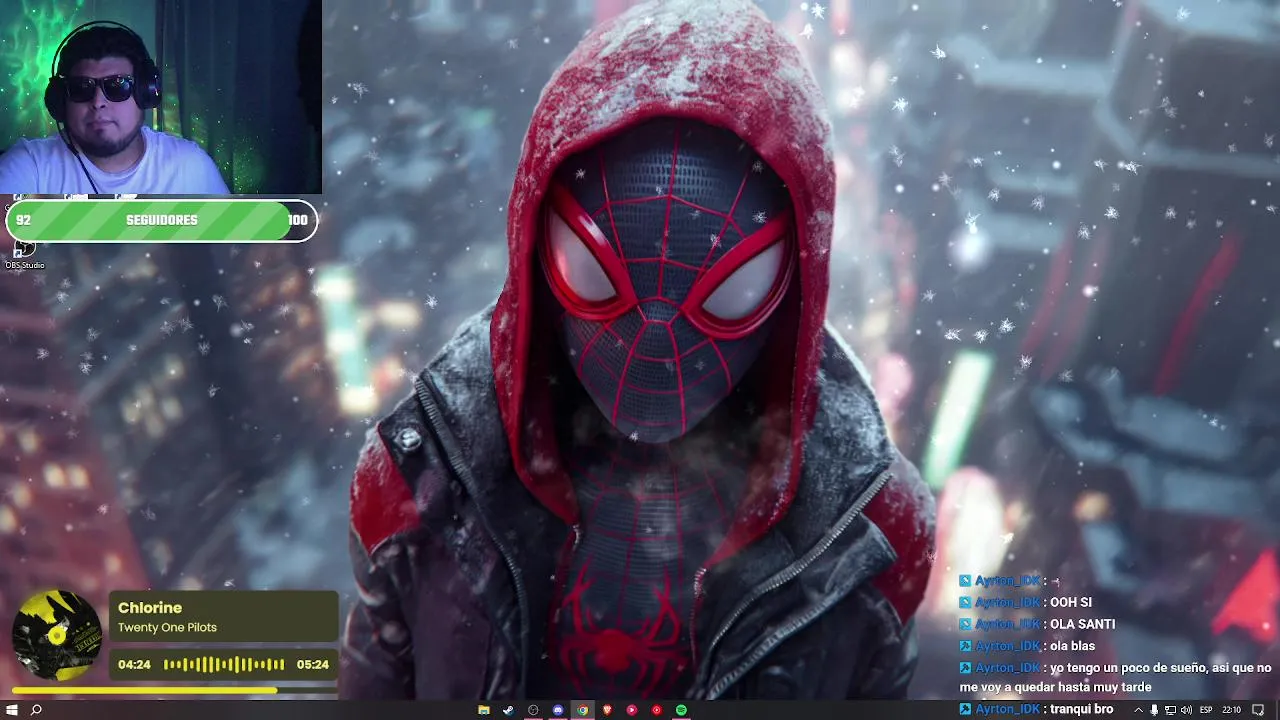
Task: Click the SEGUIDORES follower goal bar
Action: tap(161, 220)
